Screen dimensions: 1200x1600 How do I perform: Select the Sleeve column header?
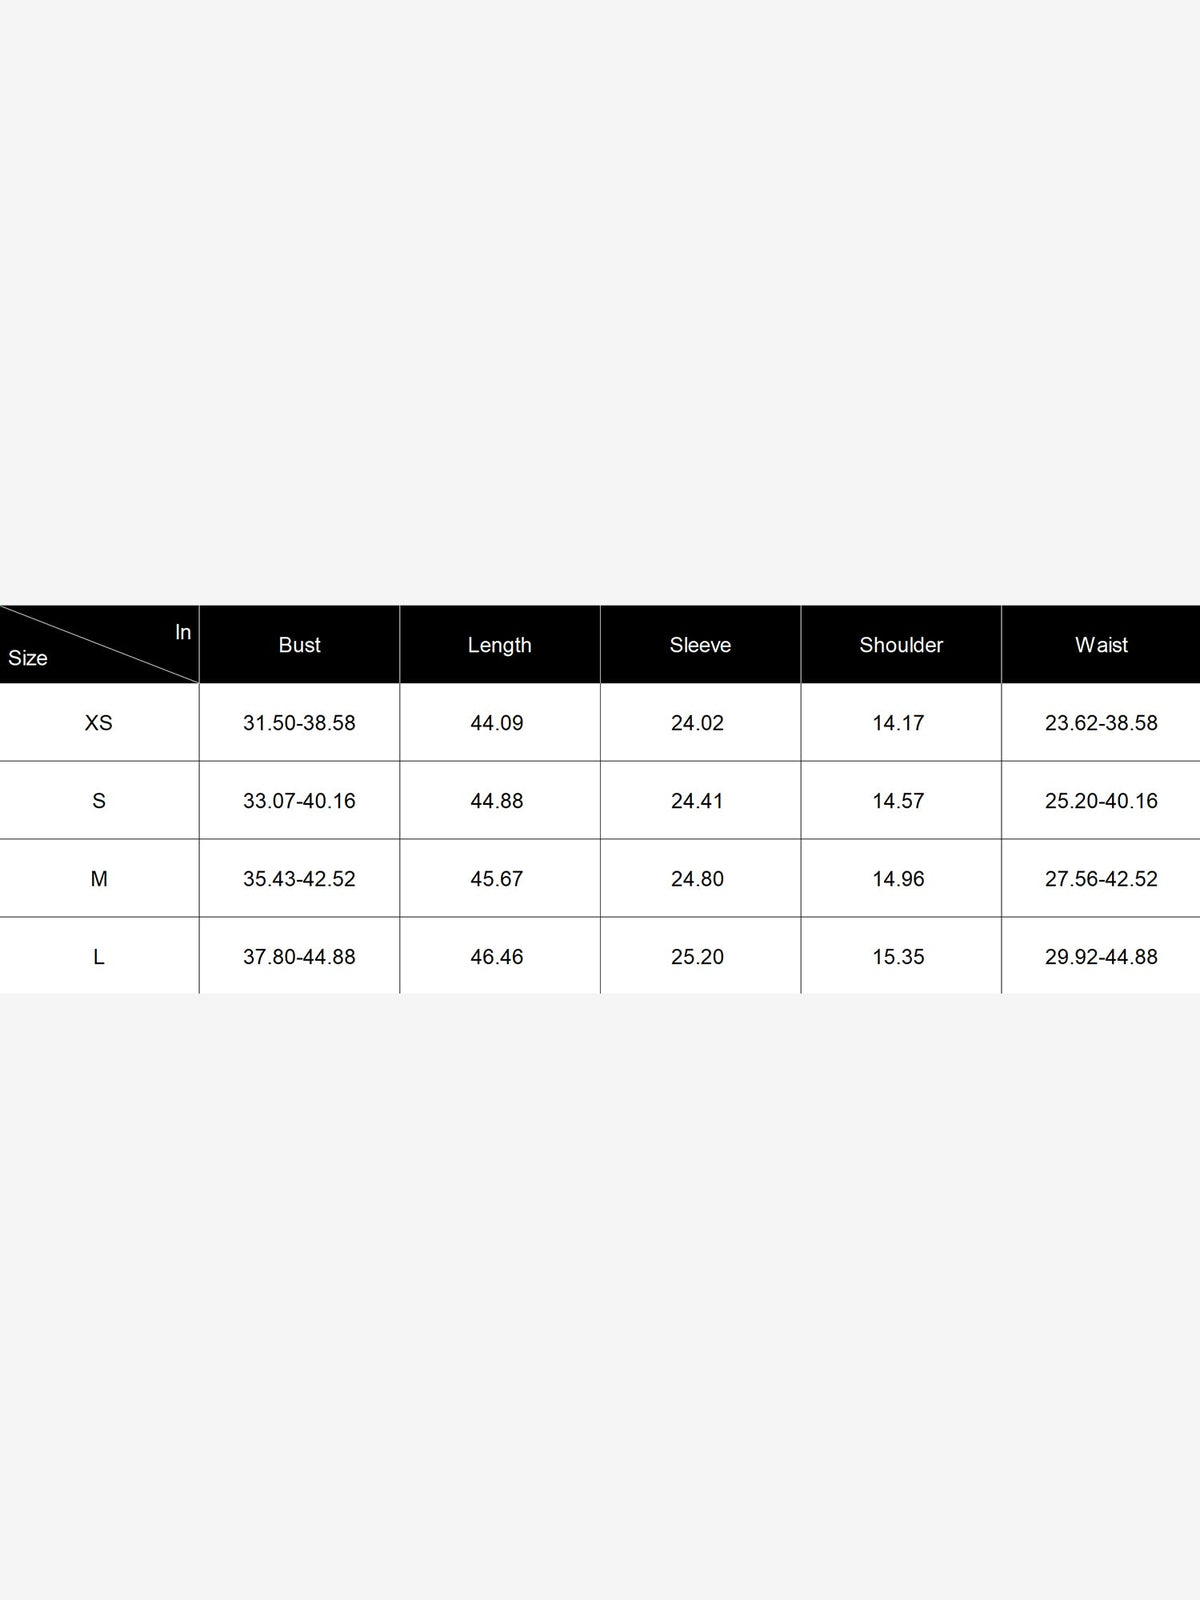pos(700,645)
